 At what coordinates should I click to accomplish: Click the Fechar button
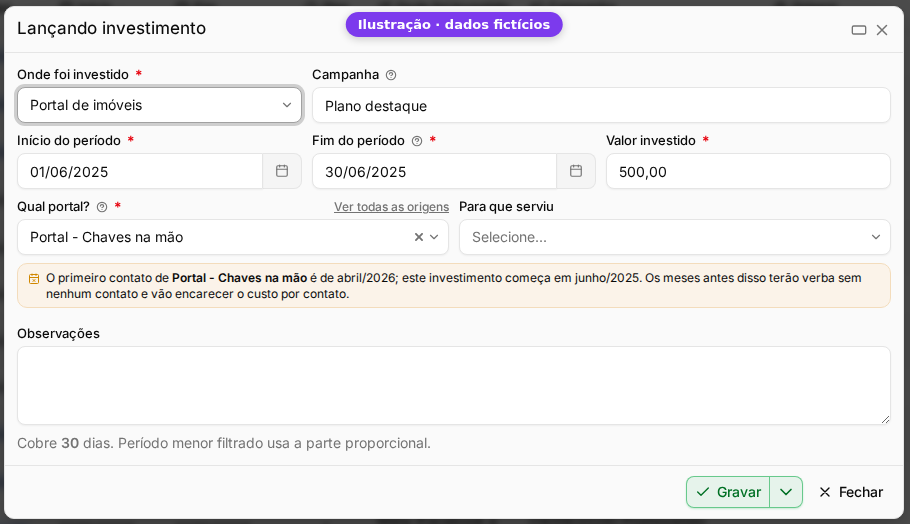851,492
